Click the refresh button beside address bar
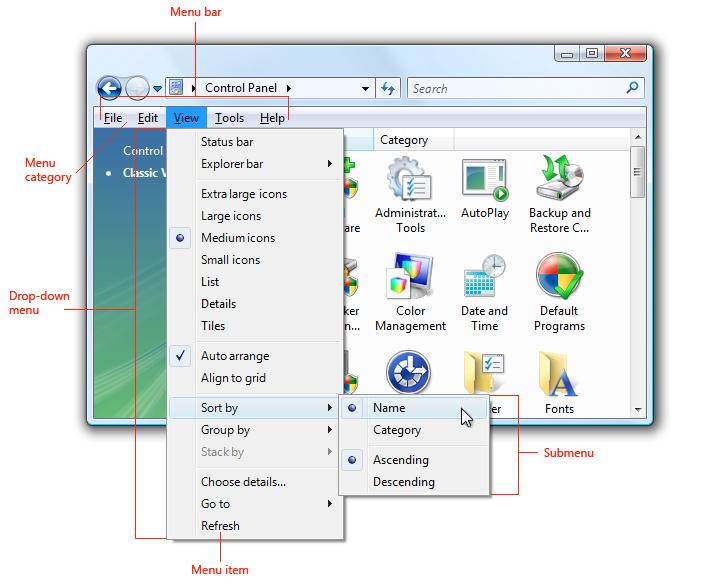 (x=389, y=88)
